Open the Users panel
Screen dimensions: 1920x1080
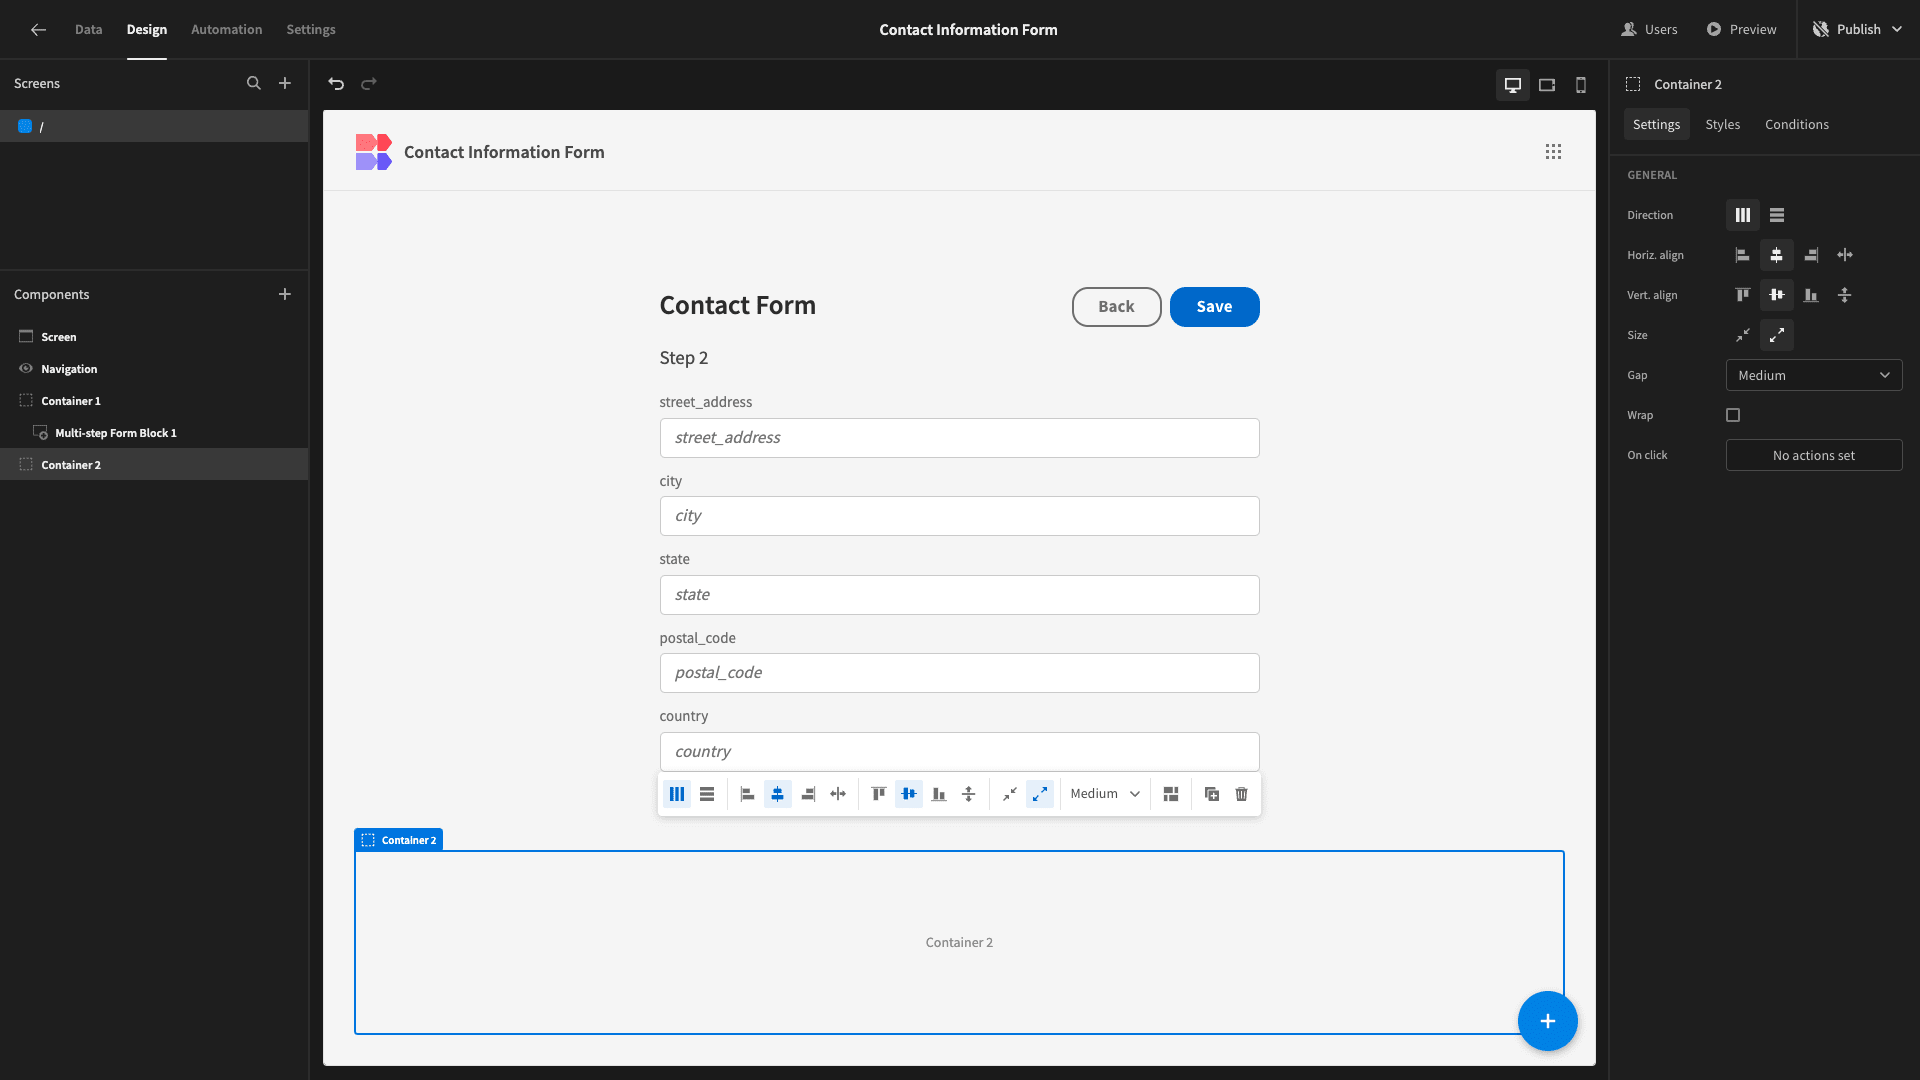[x=1650, y=30]
